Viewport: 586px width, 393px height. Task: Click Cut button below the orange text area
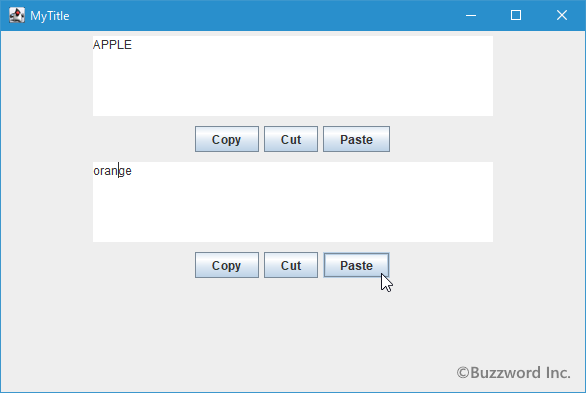291,265
